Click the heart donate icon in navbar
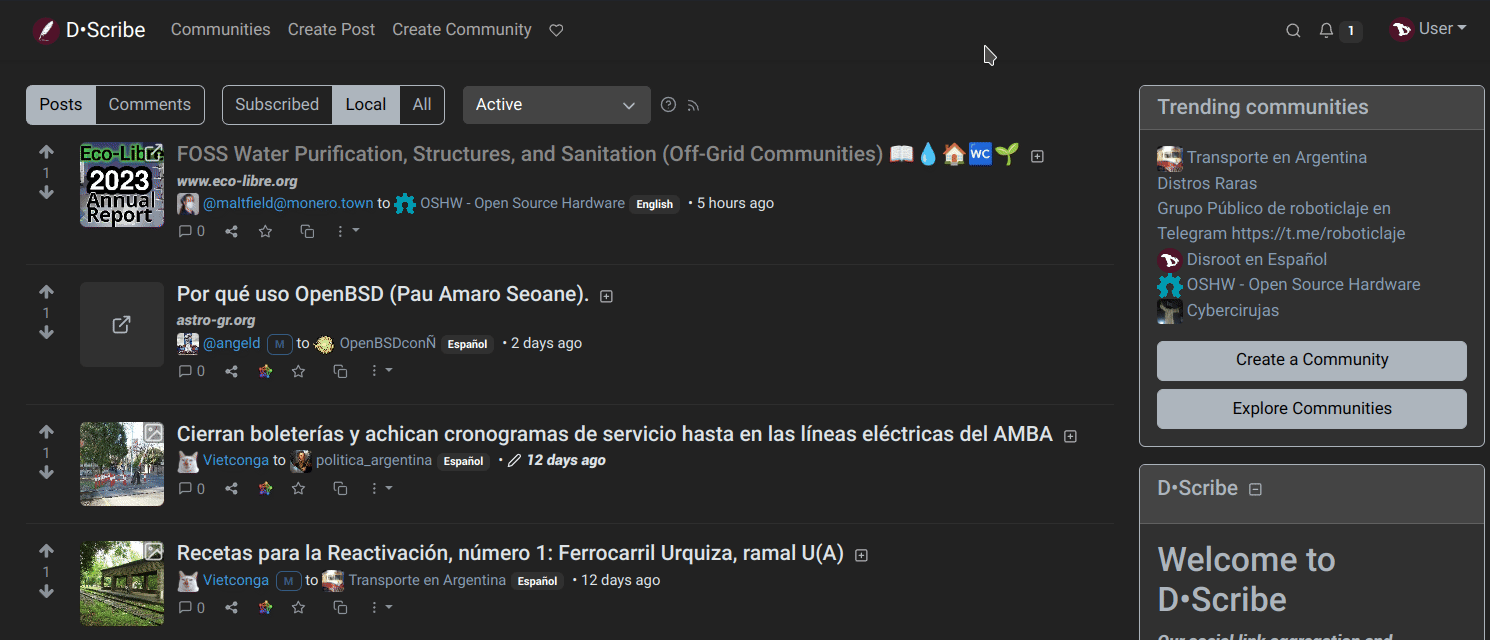This screenshot has width=1490, height=640. point(556,31)
